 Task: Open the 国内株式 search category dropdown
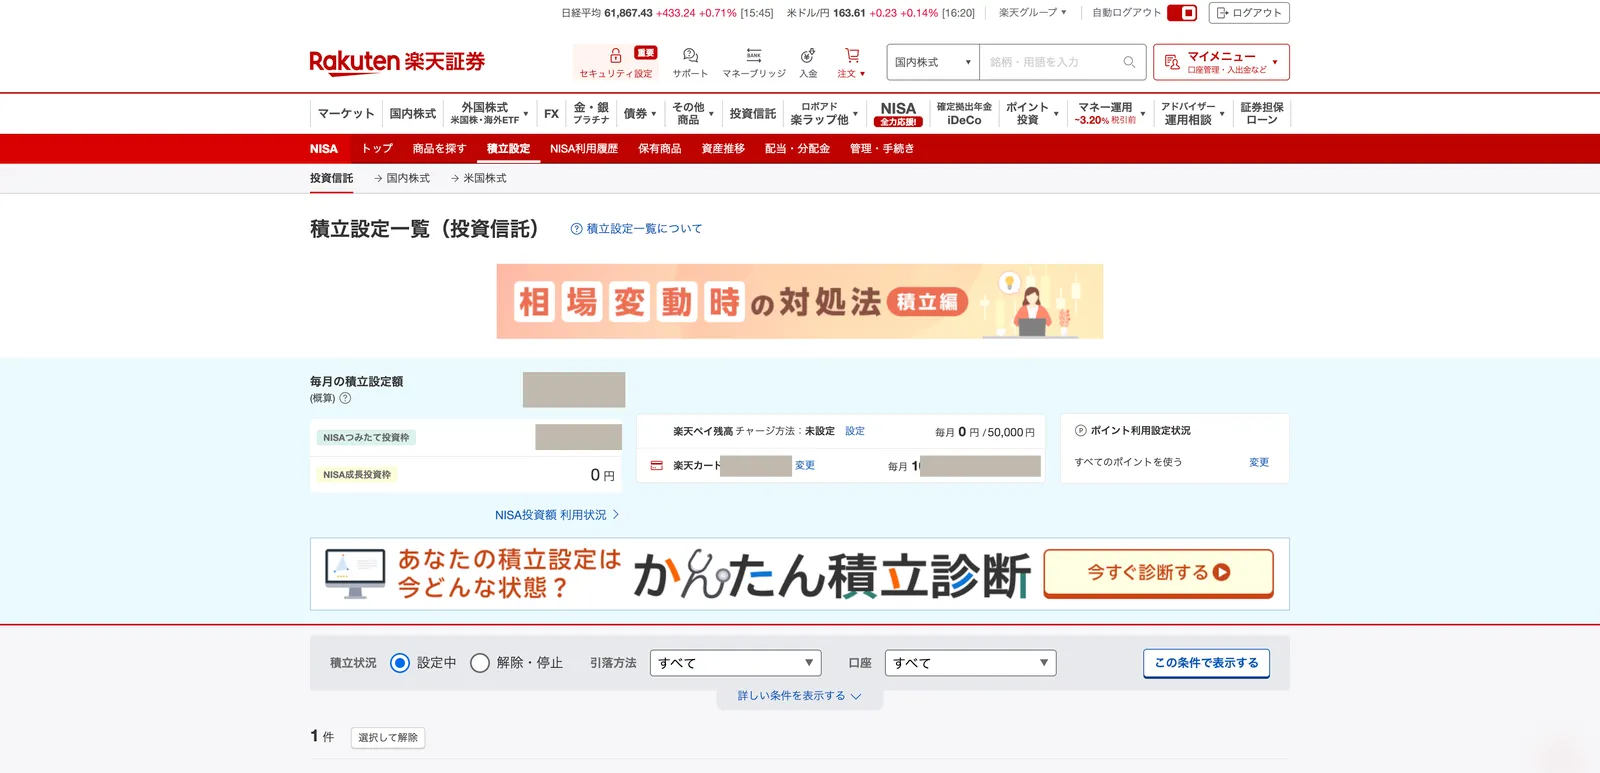933,62
